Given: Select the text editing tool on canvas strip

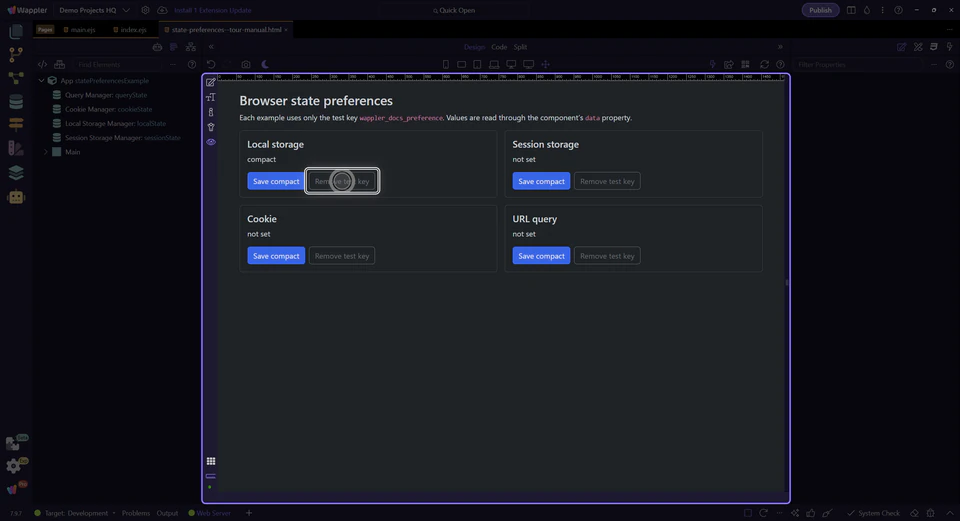Looking at the screenshot, I should (x=211, y=97).
